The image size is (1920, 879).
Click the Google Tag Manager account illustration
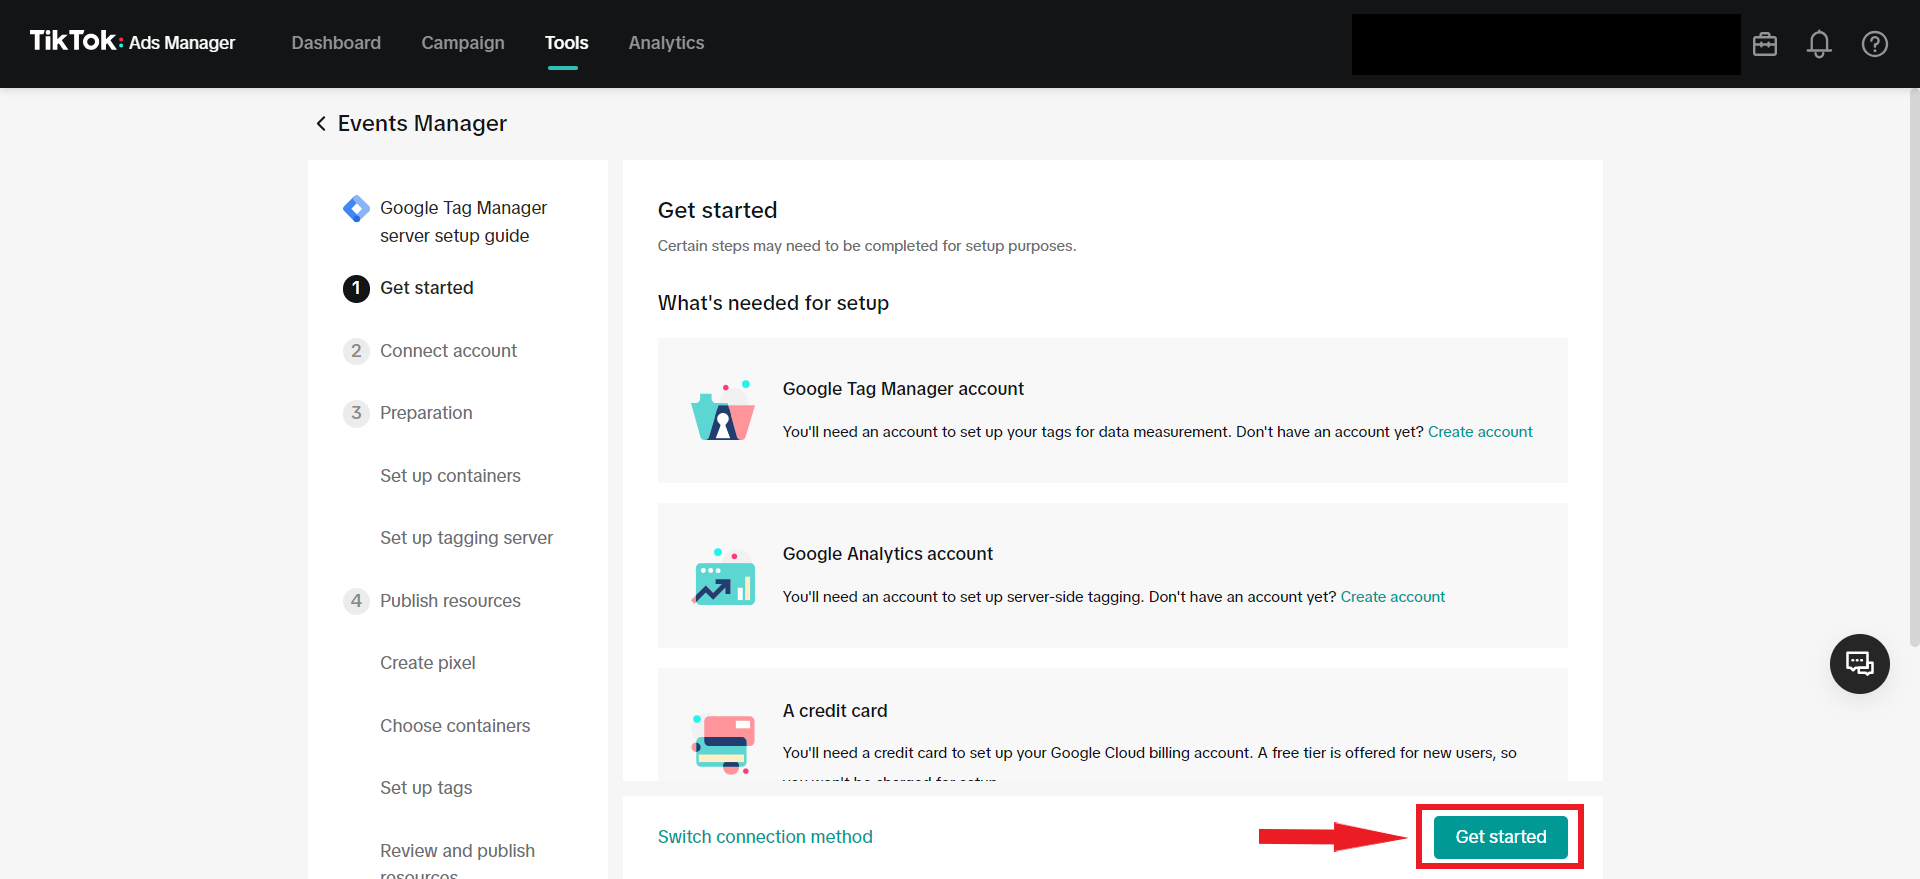[722, 410]
